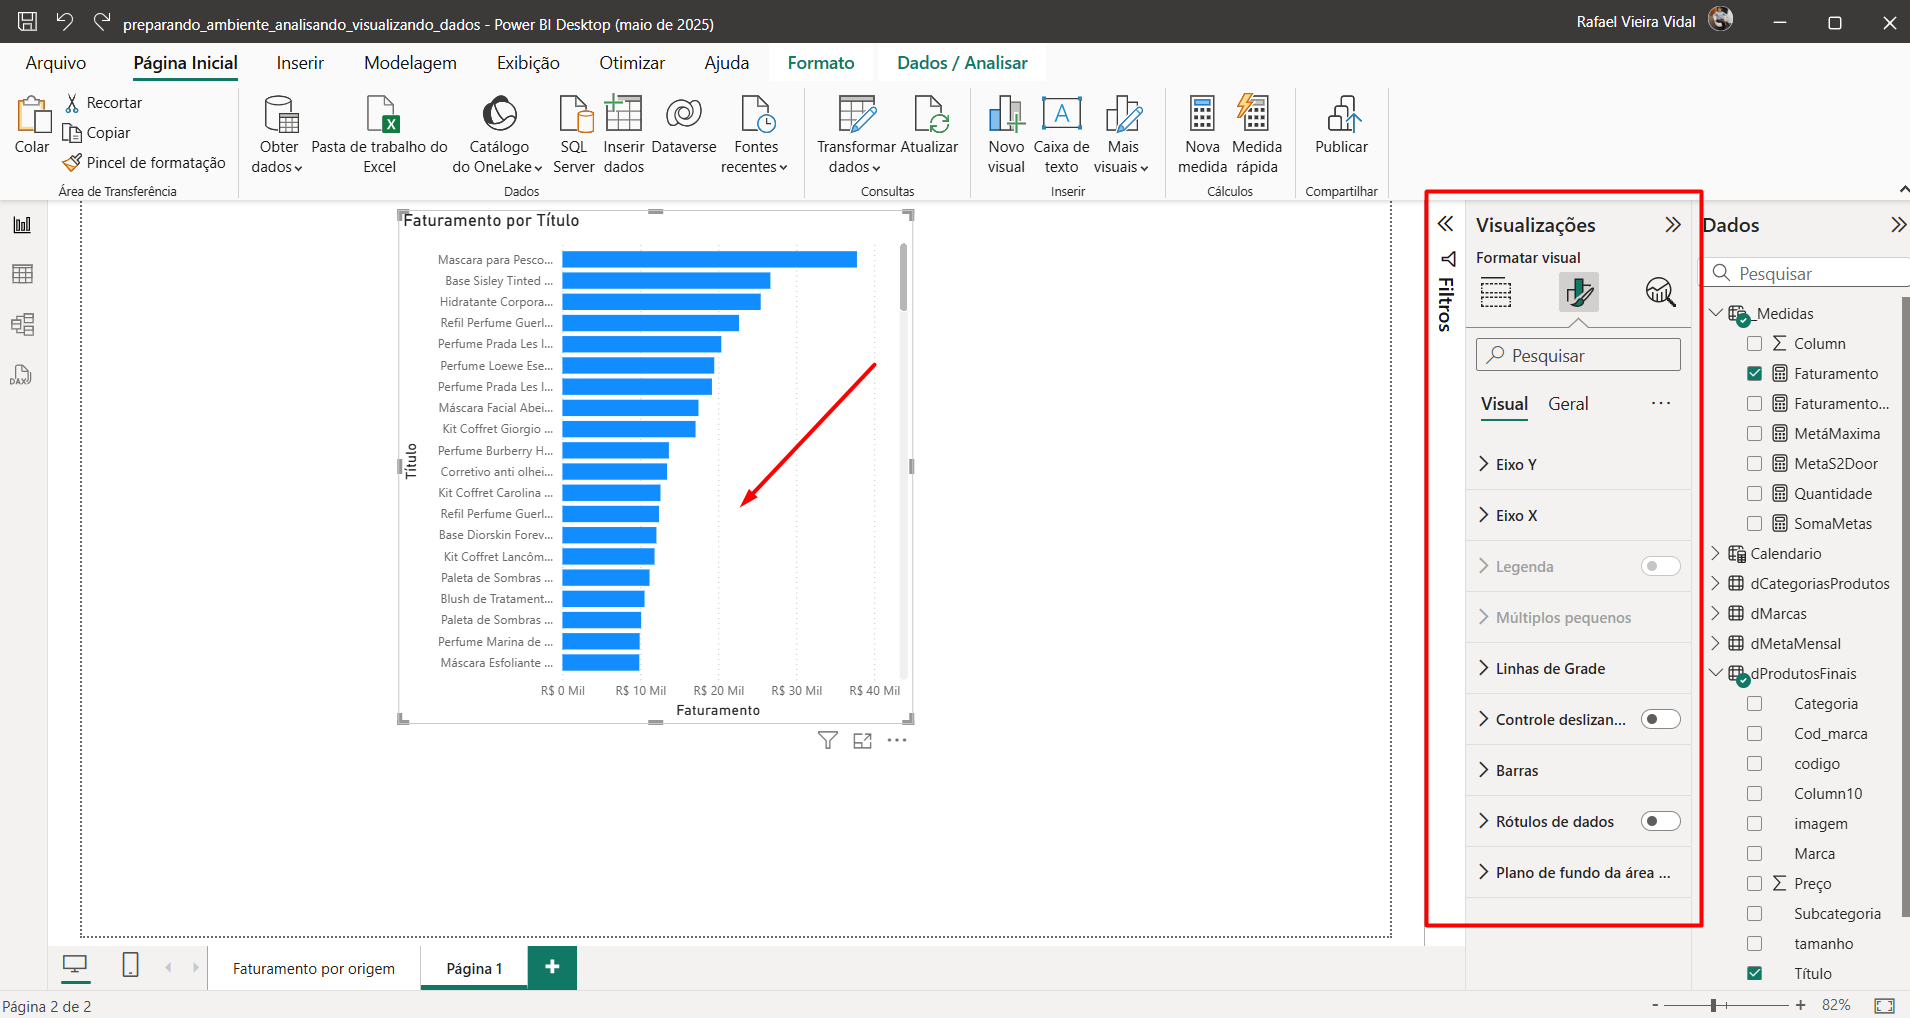The image size is (1910, 1018).
Task: Undo the last action
Action: (65, 21)
